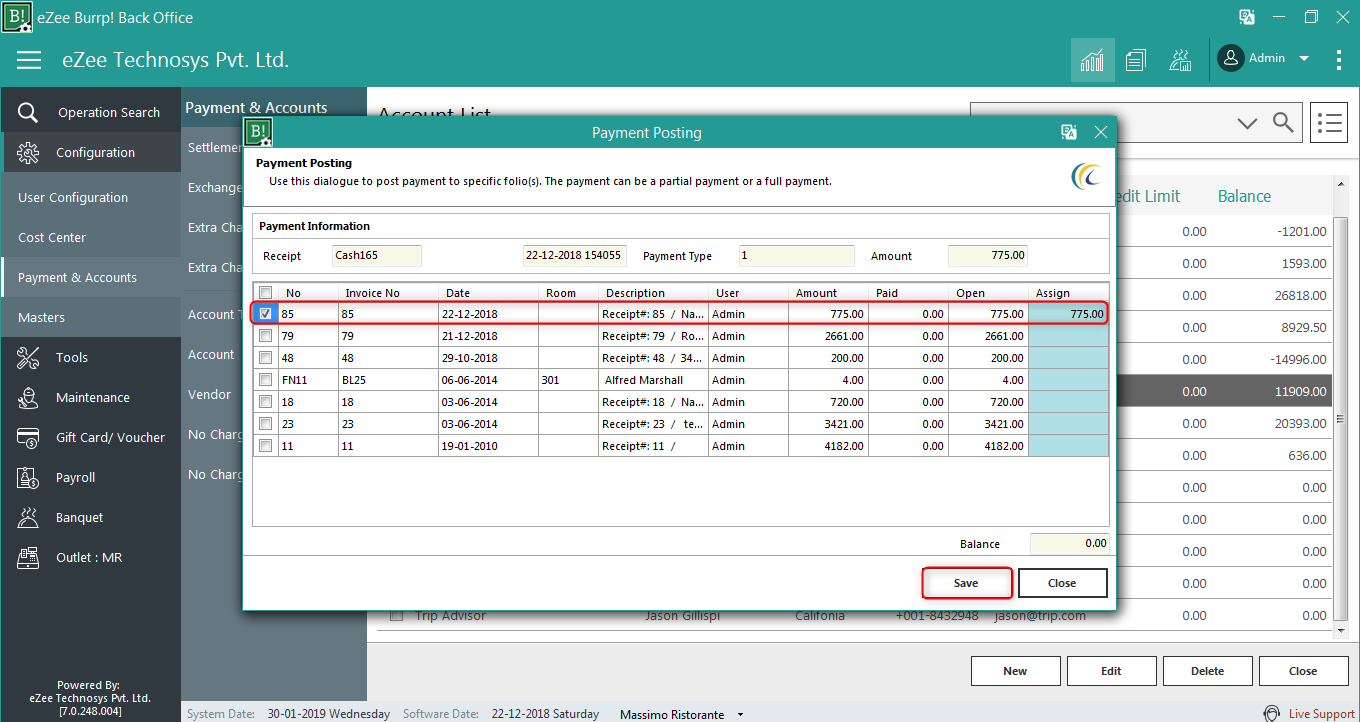The width and height of the screenshot is (1360, 722).
Task: Open Vendor submenu entry
Action: pos(209,394)
